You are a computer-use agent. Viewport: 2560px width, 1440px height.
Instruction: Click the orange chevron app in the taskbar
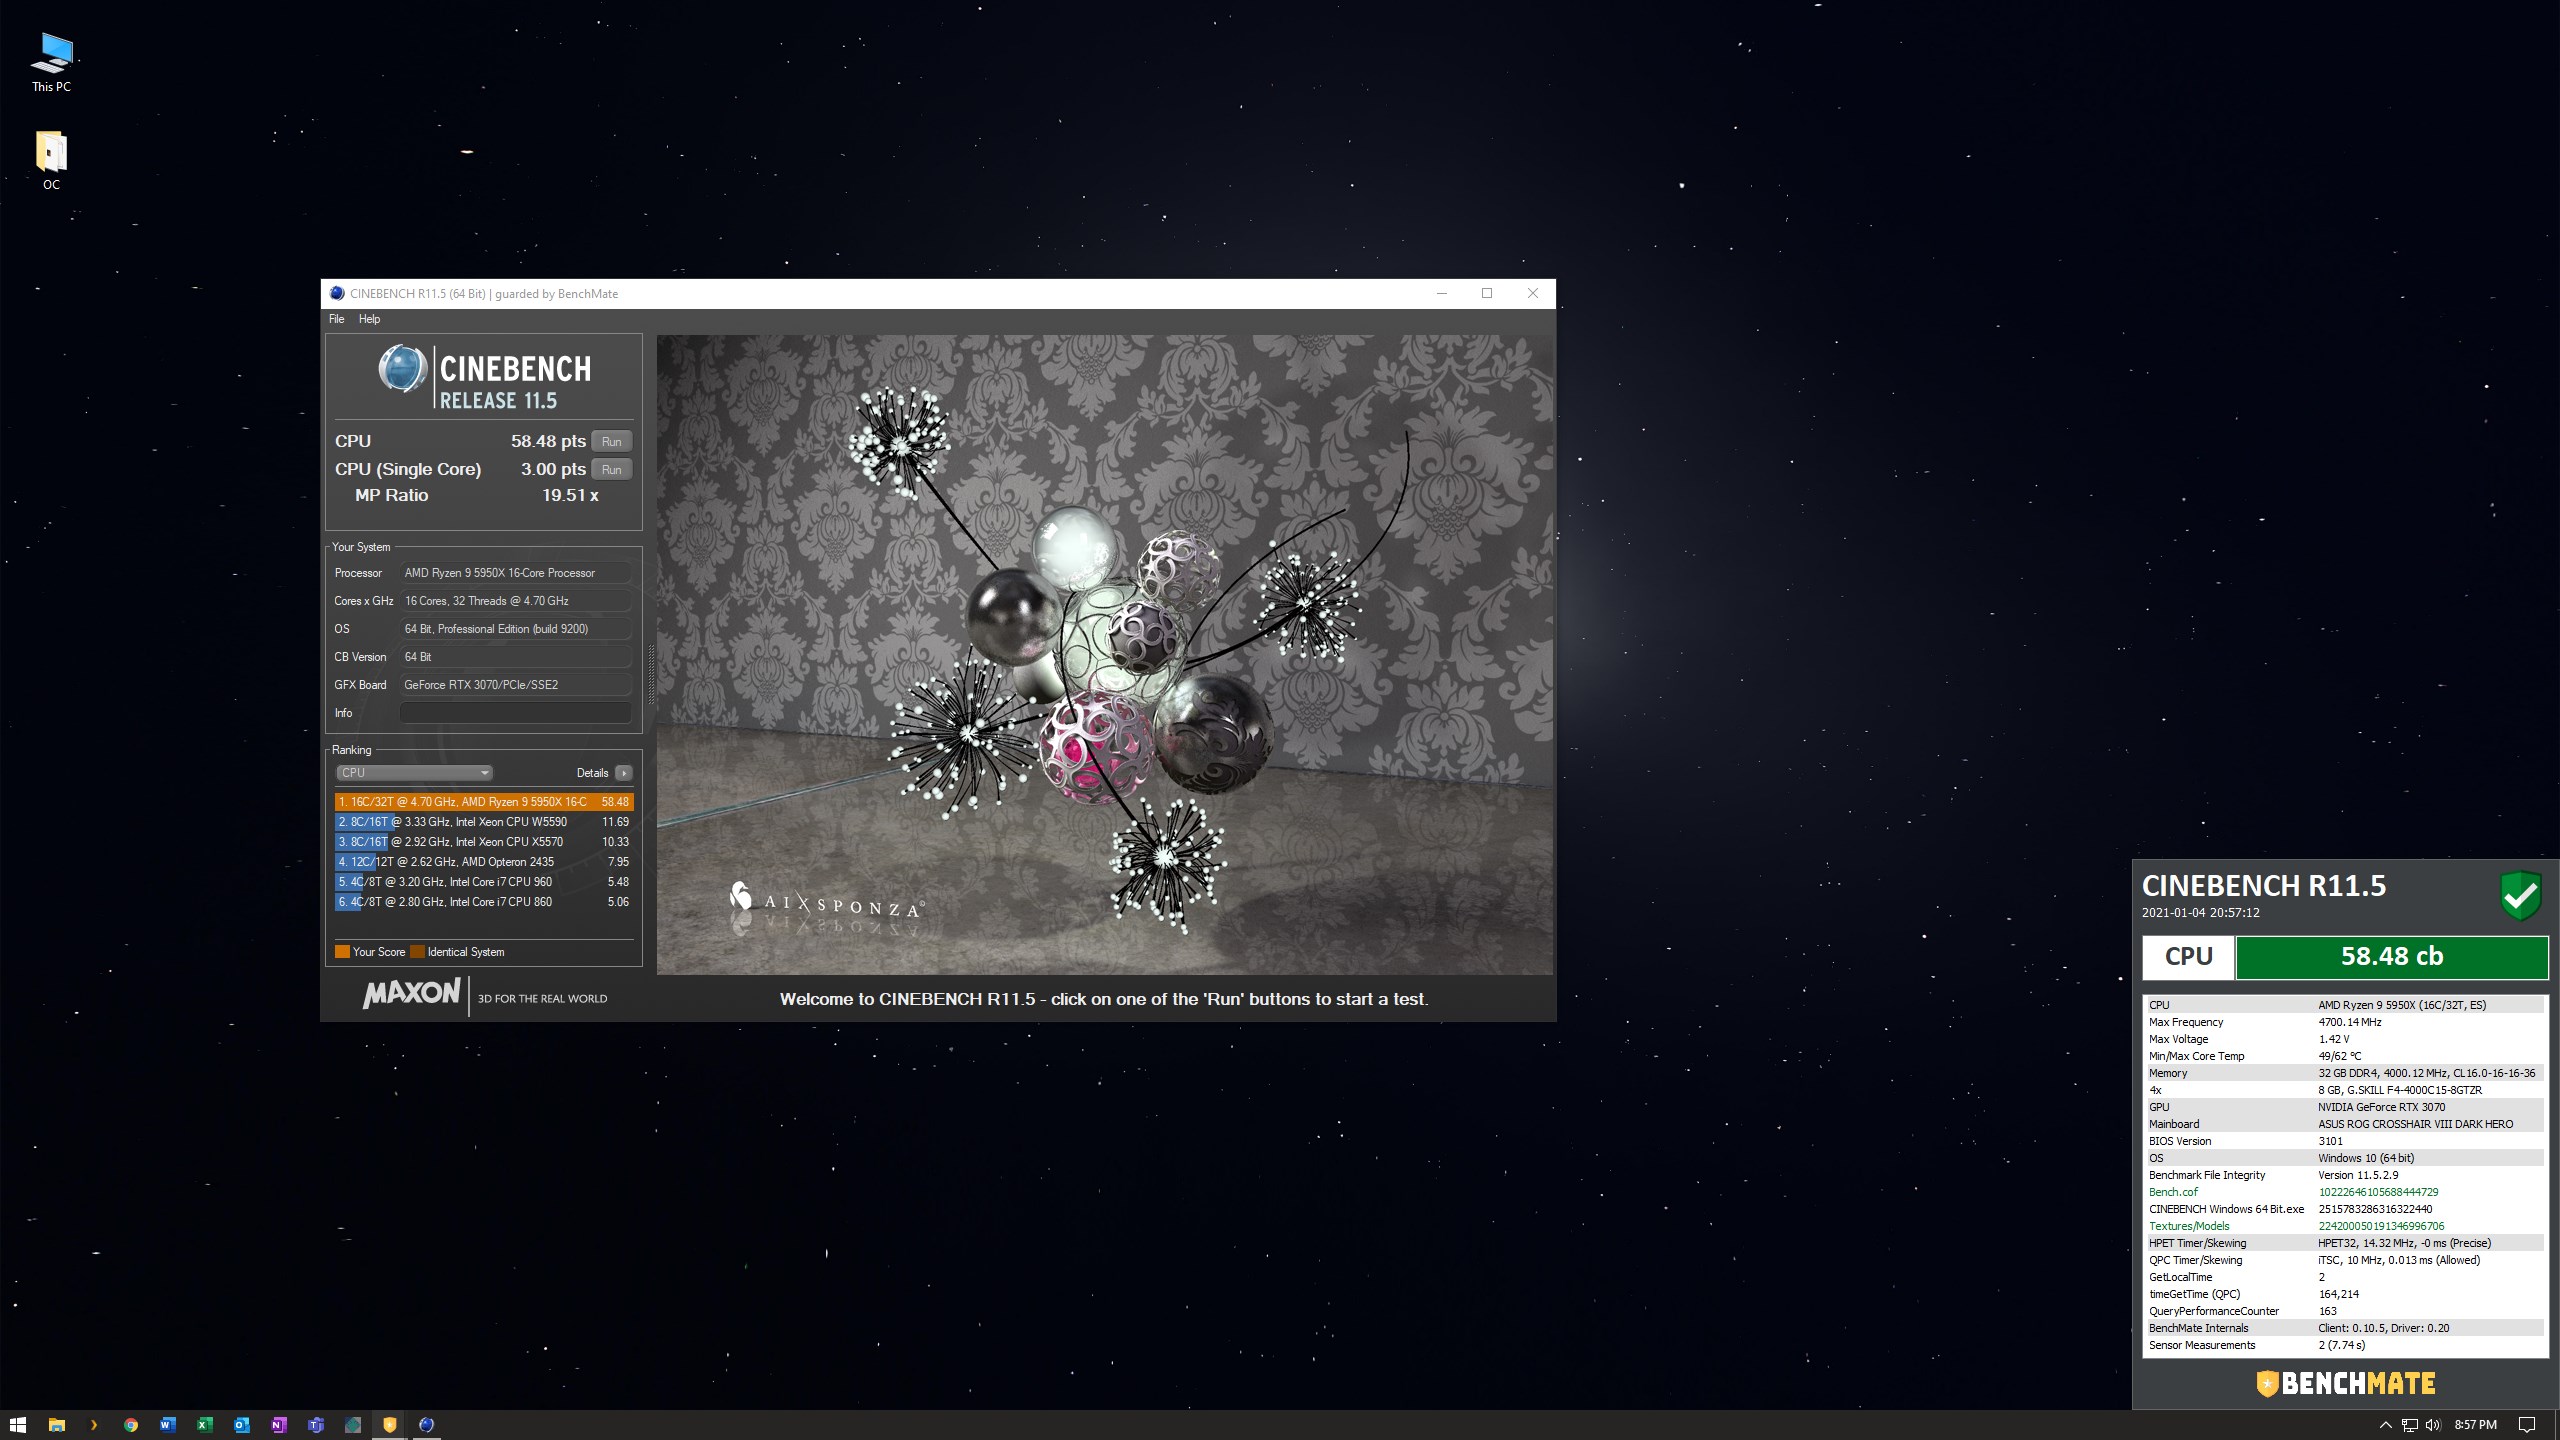coord(94,1425)
